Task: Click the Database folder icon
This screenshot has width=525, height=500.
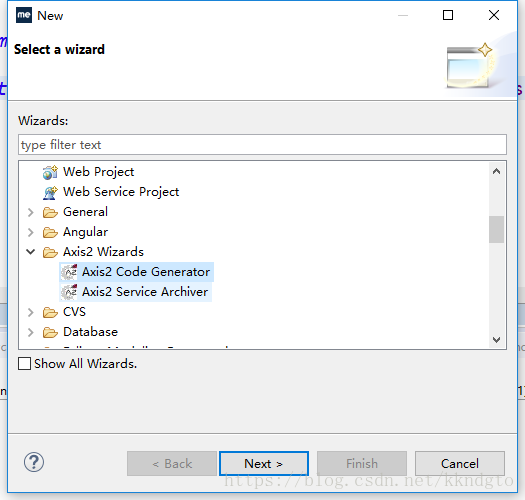Action: [x=50, y=332]
